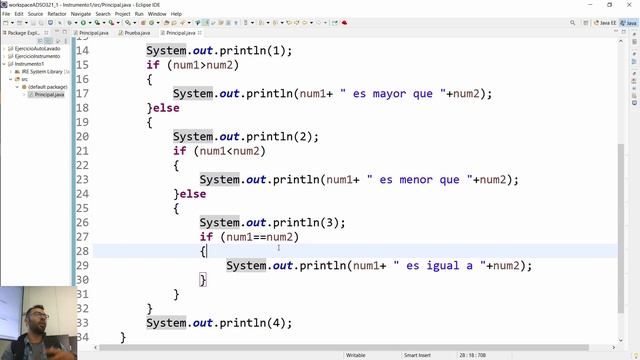Click the Debug bug icon
Screen dimensions: 640x360
(x=70, y=23)
